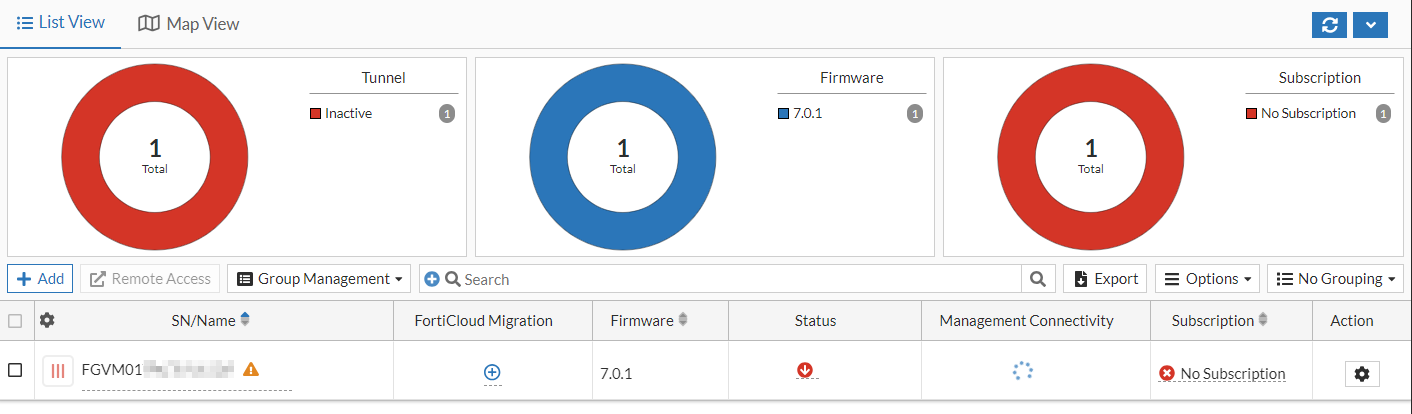Screen dimensions: 1412x414
Task: Select the List View tab
Action: point(61,22)
